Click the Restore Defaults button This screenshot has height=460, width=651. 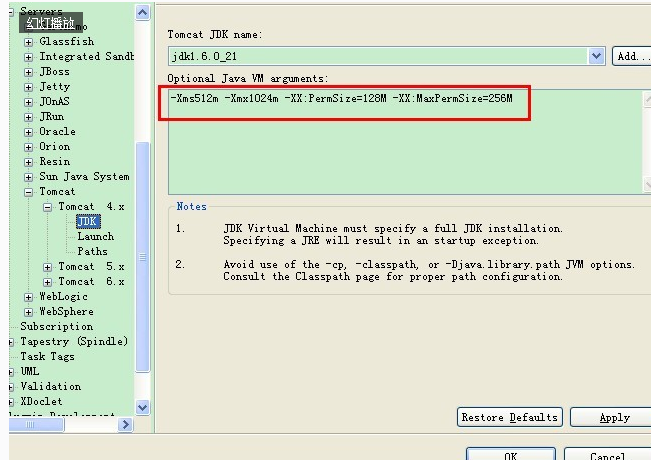(510, 417)
